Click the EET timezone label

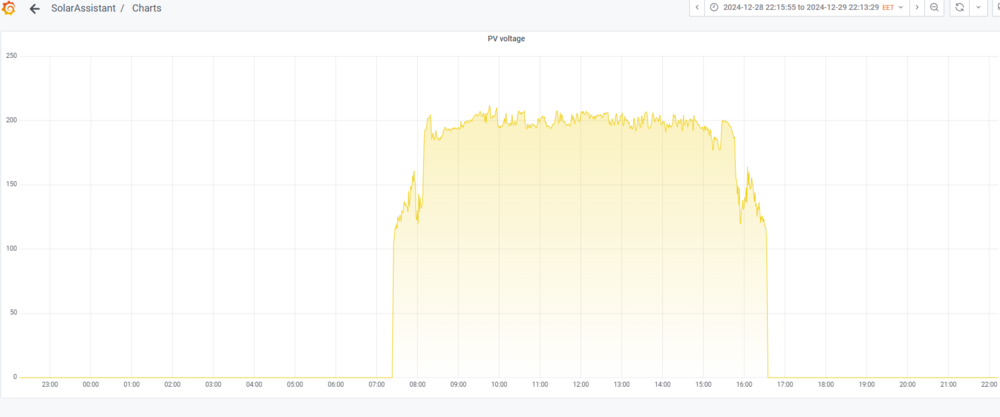[888, 8]
